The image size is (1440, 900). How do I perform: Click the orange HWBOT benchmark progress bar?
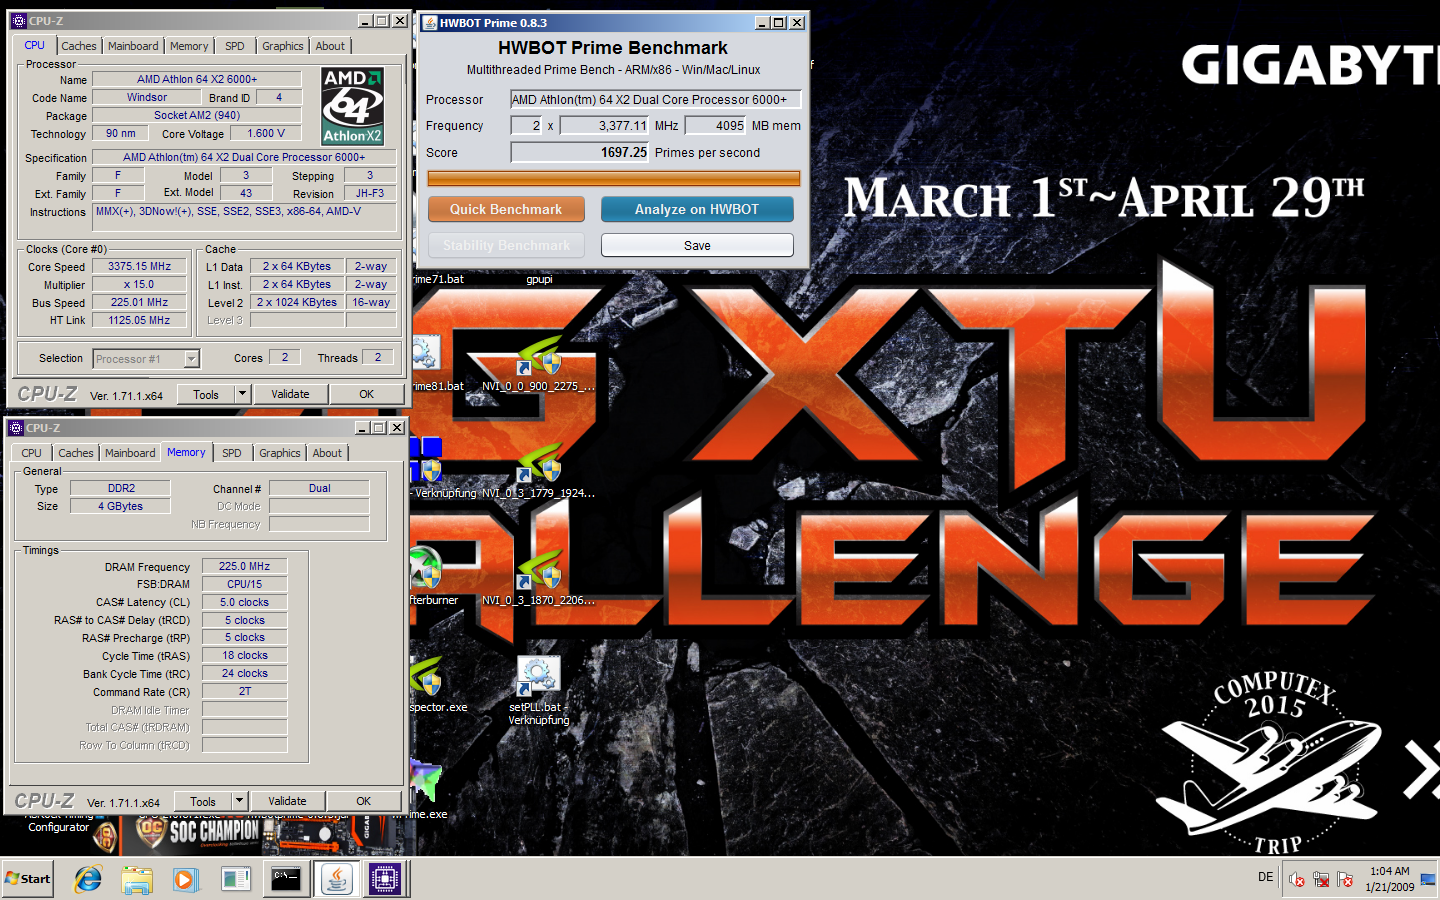614,178
